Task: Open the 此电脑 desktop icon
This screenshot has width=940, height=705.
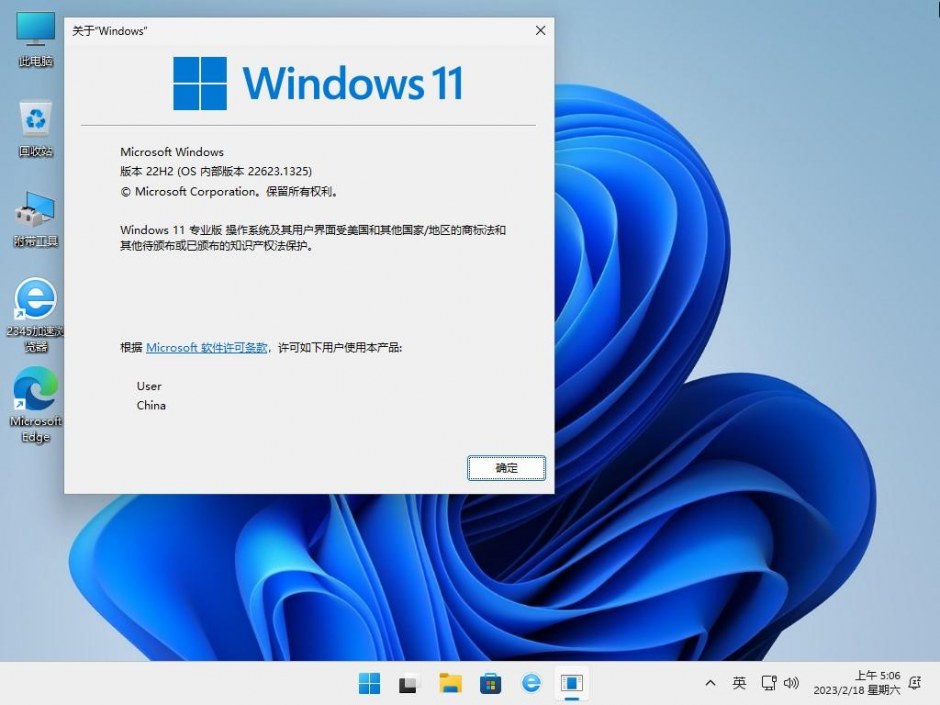Action: click(35, 38)
